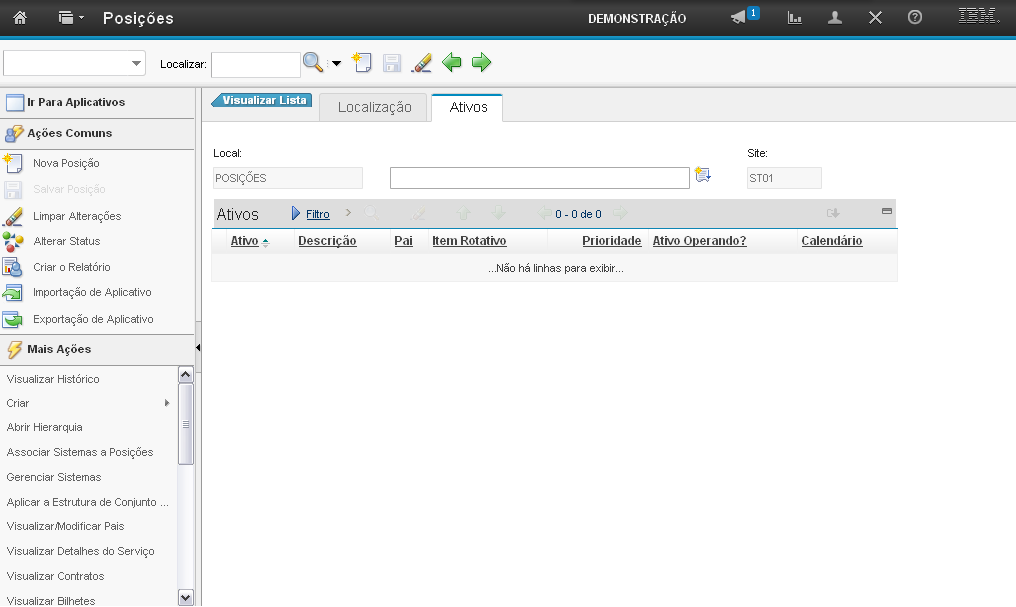Screen dimensions: 1016x607
Task: Switch to the Visualizar Lista tab
Action: pyautogui.click(x=263, y=100)
